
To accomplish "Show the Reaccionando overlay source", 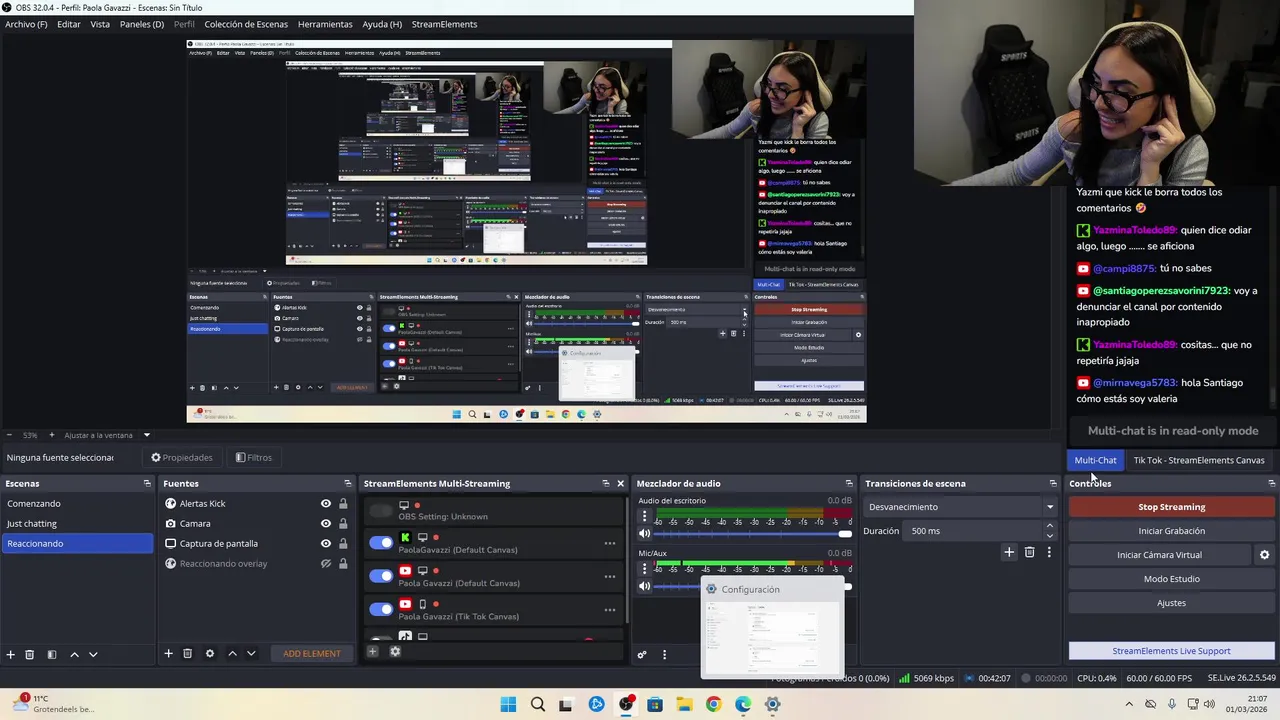I will [325, 564].
